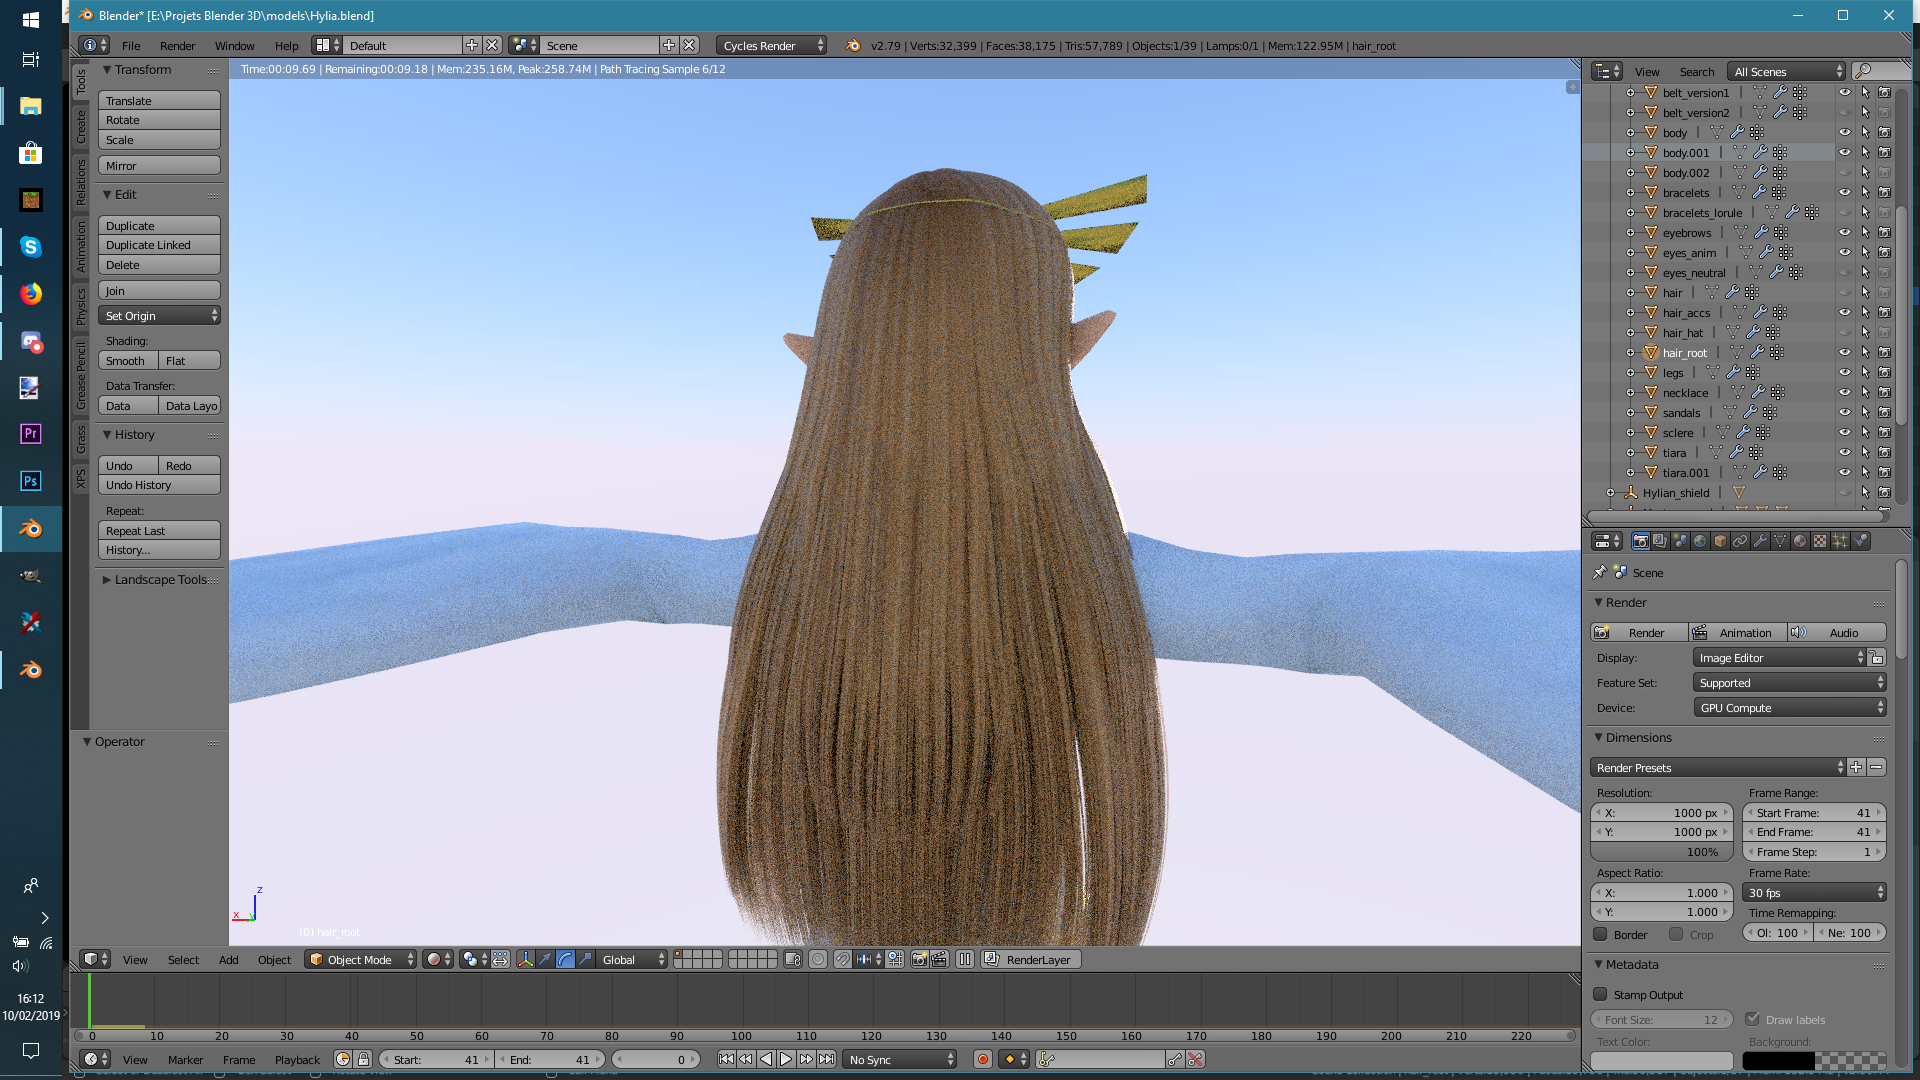Viewport: 1920px width, 1080px height.
Task: Click the resolution percentage slider
Action: point(1661,852)
